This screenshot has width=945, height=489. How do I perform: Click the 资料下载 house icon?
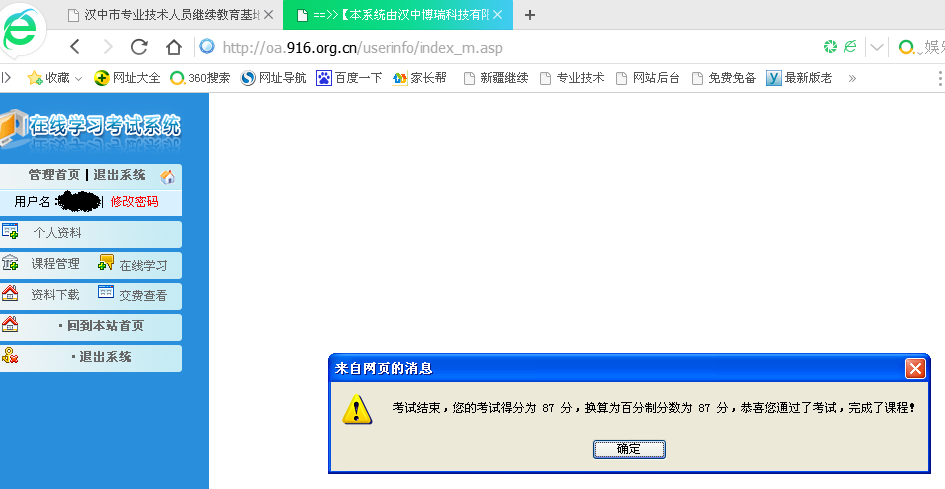click(11, 293)
